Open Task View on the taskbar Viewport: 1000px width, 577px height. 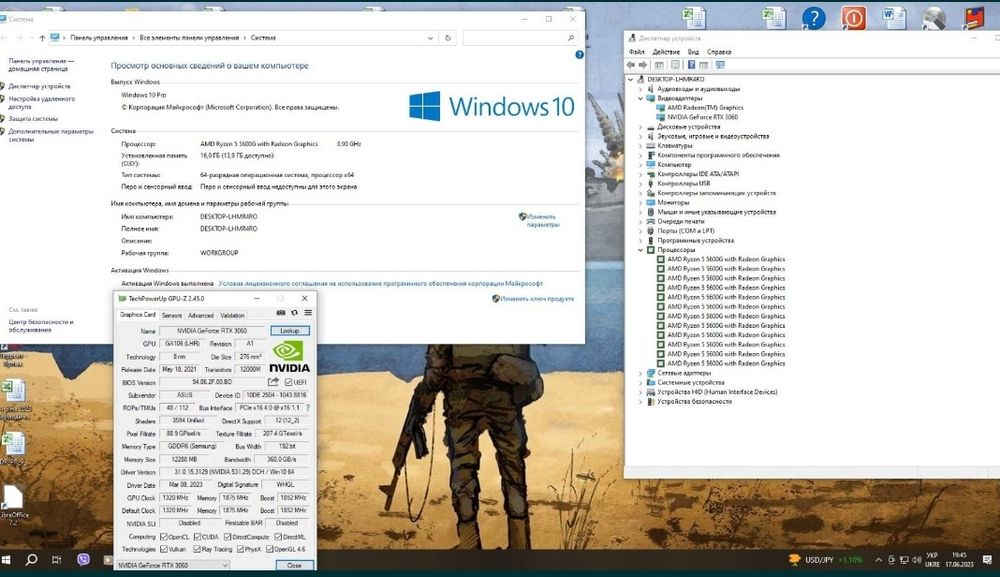(56, 560)
